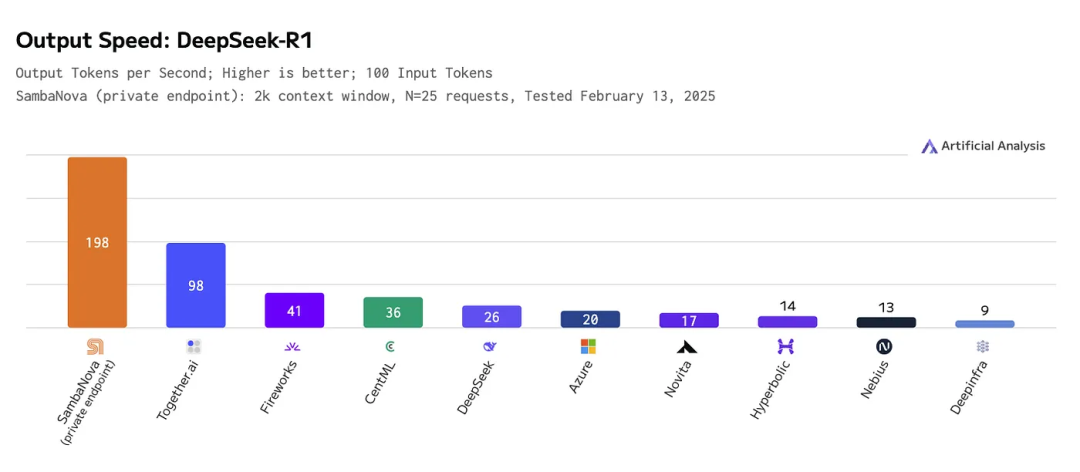Image resolution: width=1080 pixels, height=472 pixels.
Task: Click the Artificial Analysis logo
Action: click(x=984, y=146)
